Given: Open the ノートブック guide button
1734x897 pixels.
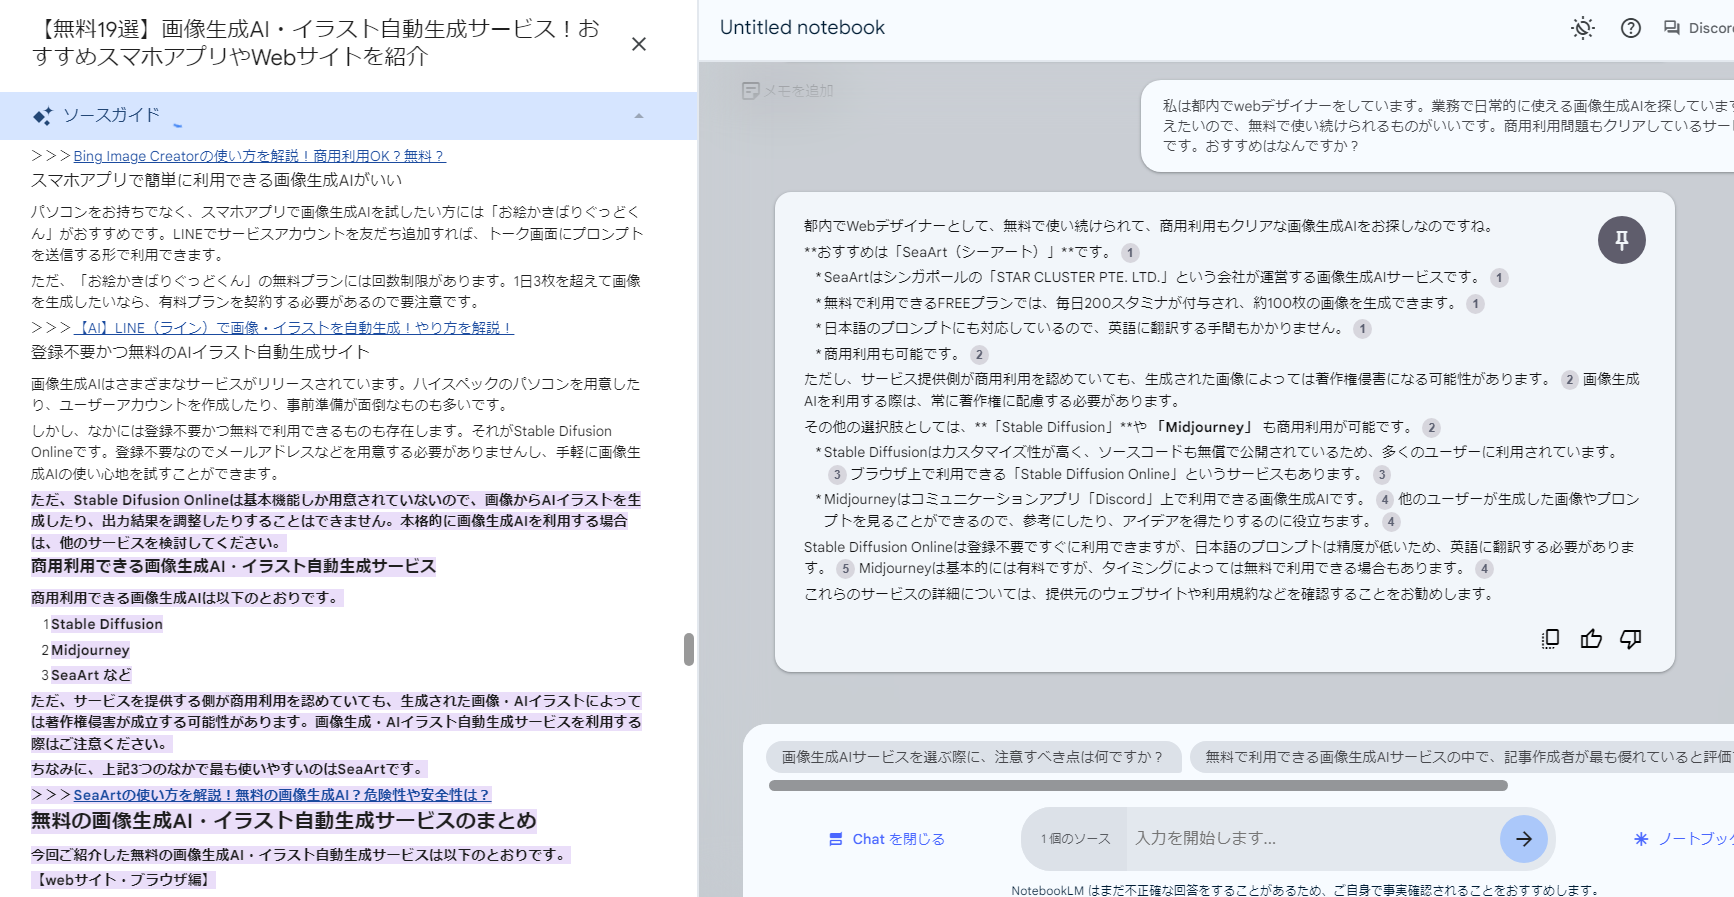Looking at the screenshot, I should pyautogui.click(x=1685, y=839).
